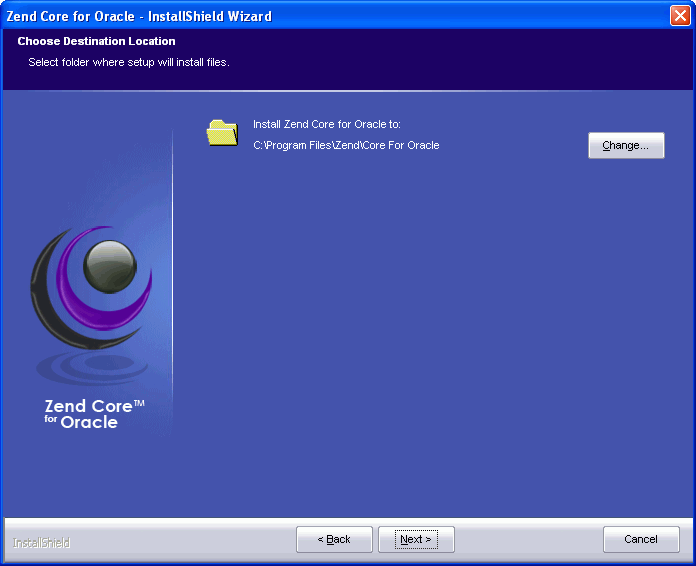Cancel the installation wizard

pos(641,539)
